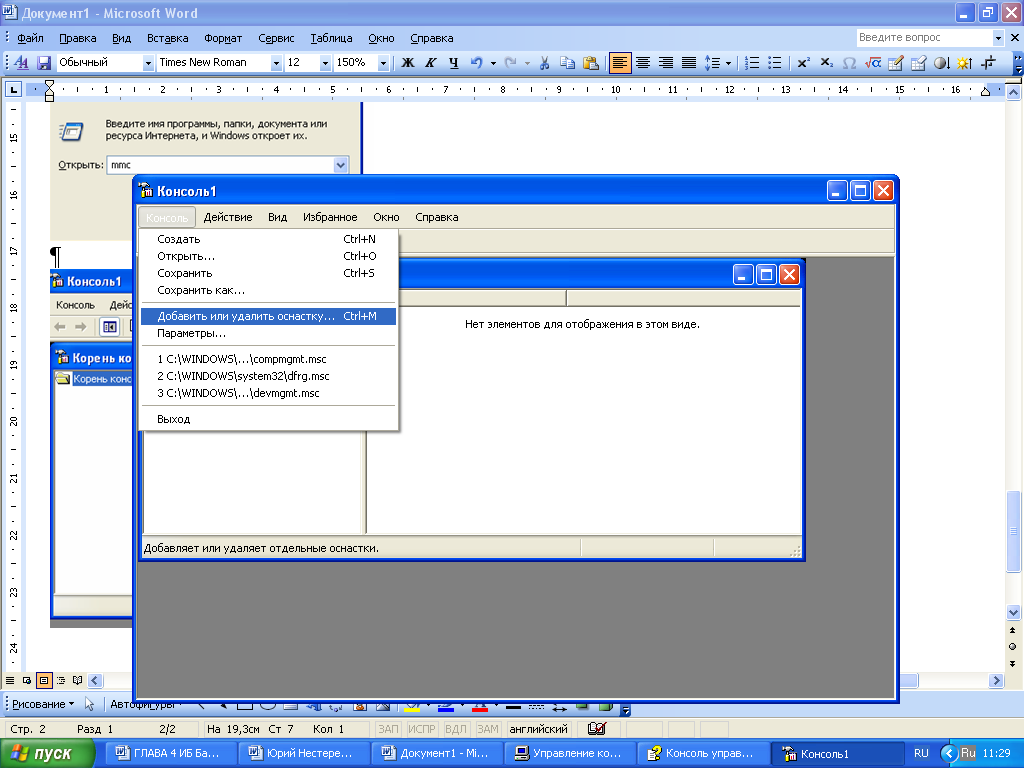
Task: Toggle align left paragraph button
Action: pyautogui.click(x=620, y=63)
